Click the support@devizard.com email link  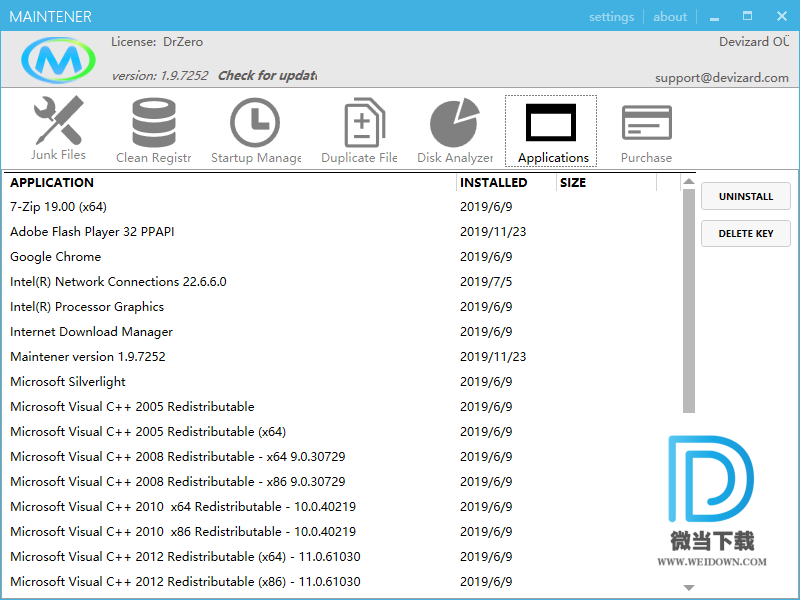pos(721,78)
